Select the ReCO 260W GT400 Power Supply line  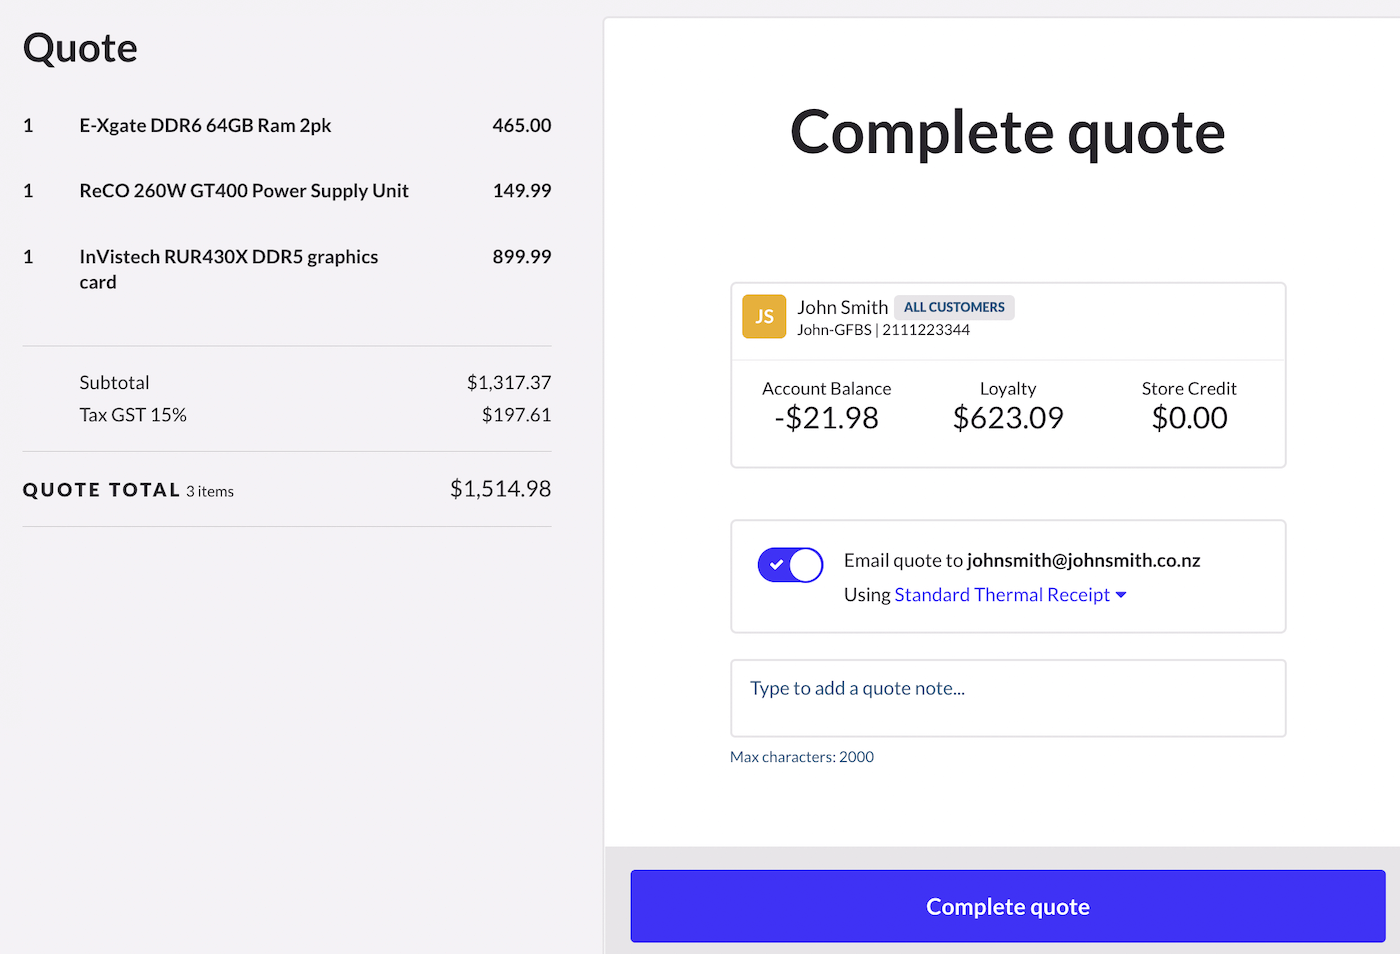[x=244, y=190]
